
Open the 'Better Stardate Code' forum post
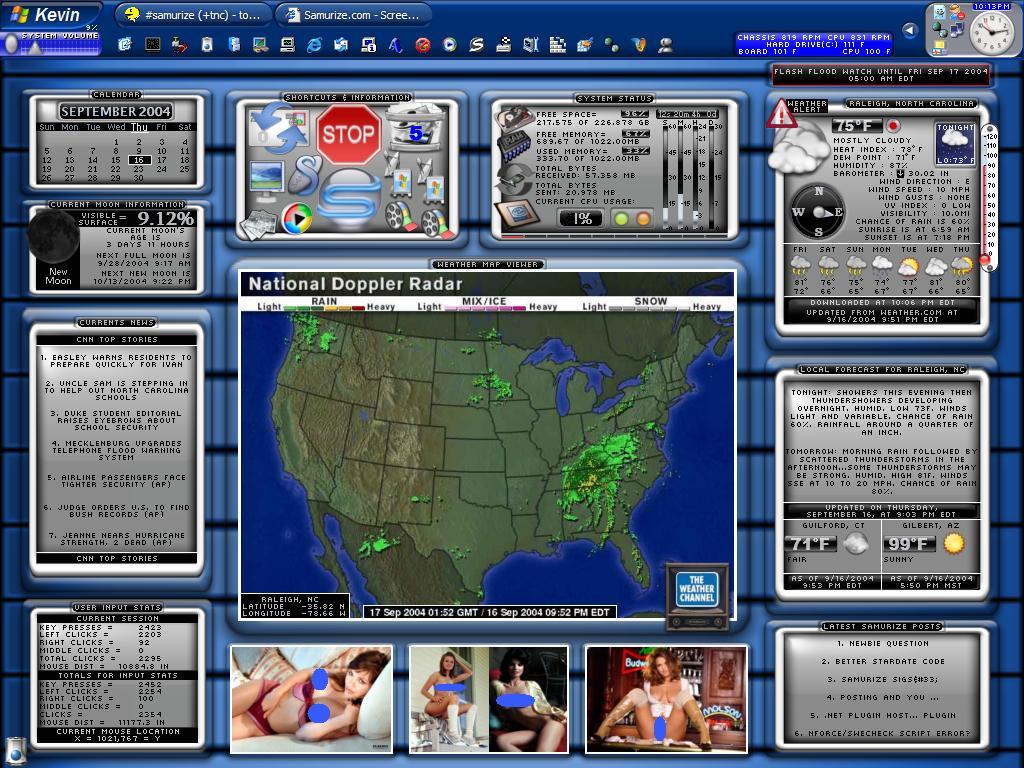click(882, 662)
